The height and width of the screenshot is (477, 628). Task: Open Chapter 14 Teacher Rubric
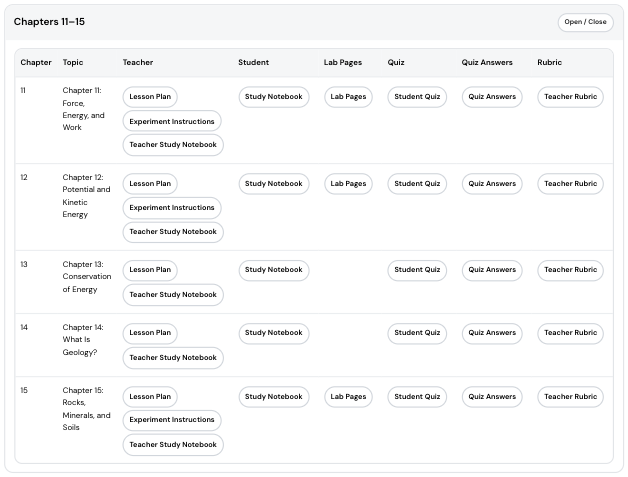click(570, 333)
